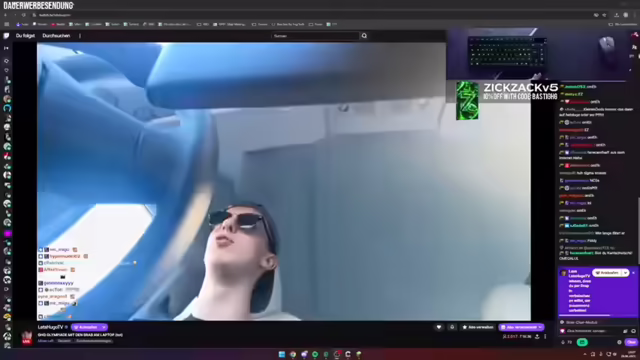Dismiss the purple Drops banner
Image resolution: width=640 pixels, height=360 pixels.
click(633, 272)
